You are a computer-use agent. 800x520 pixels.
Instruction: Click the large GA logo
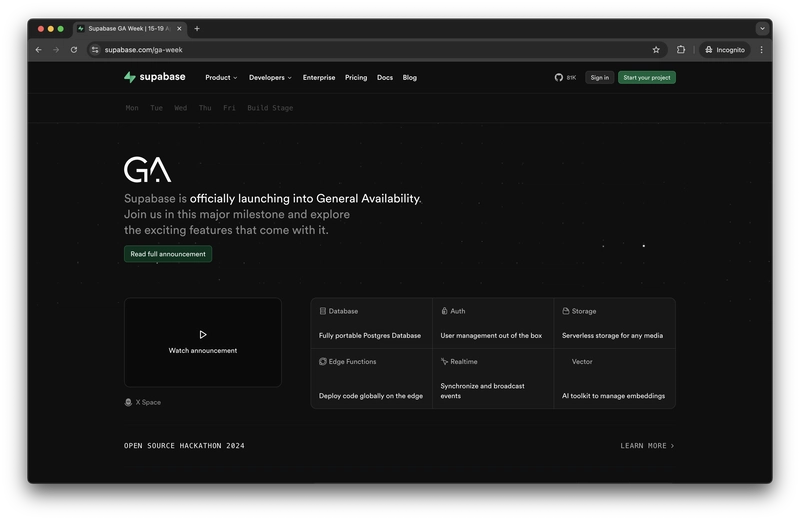tap(147, 169)
